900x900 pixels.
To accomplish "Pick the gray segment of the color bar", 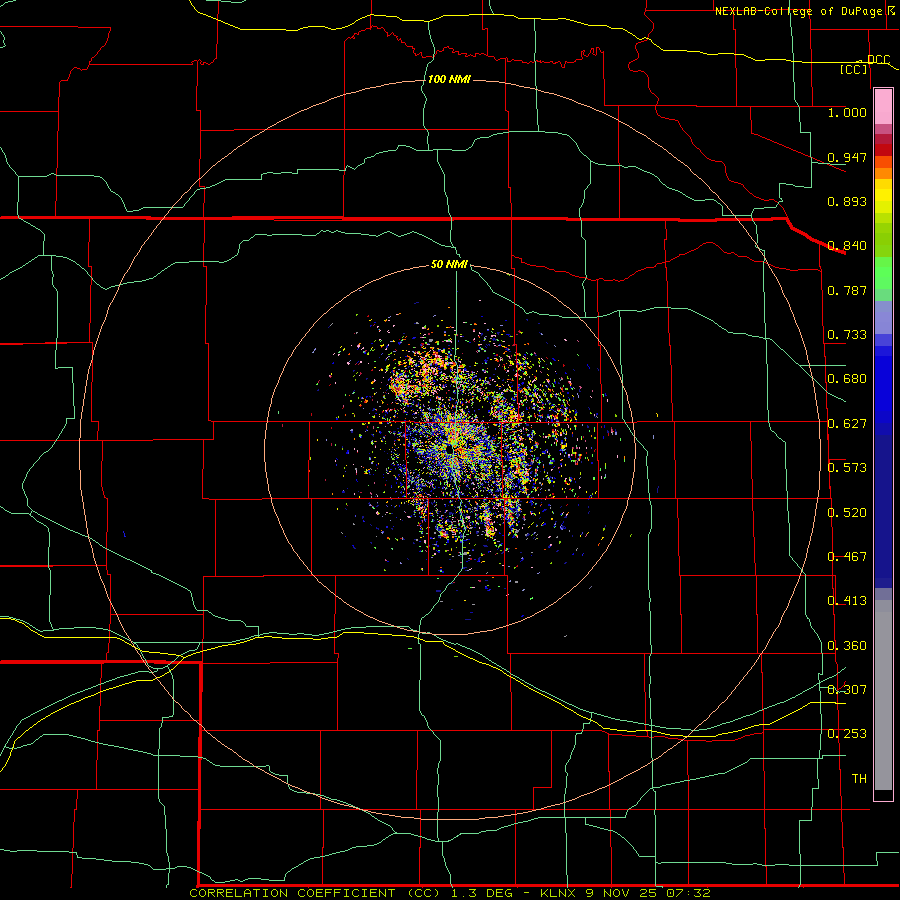I will tap(883, 695).
